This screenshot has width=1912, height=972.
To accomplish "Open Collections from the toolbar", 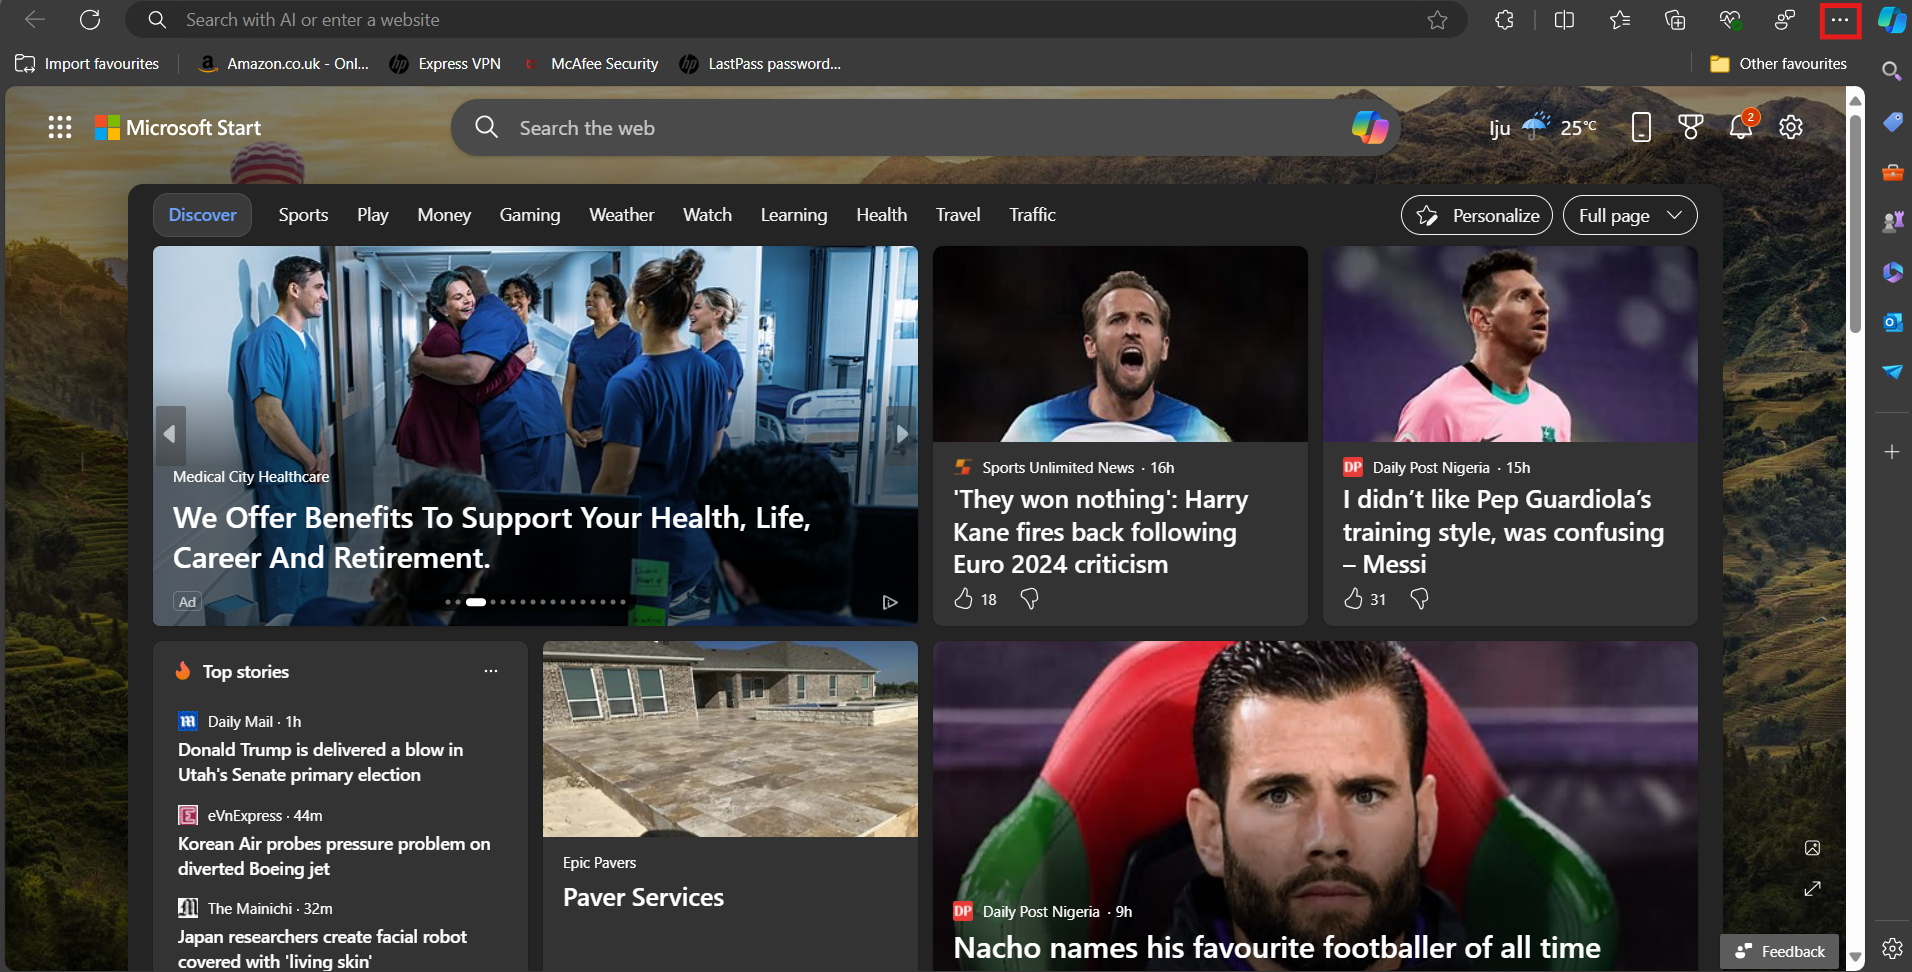I will coord(1675,20).
